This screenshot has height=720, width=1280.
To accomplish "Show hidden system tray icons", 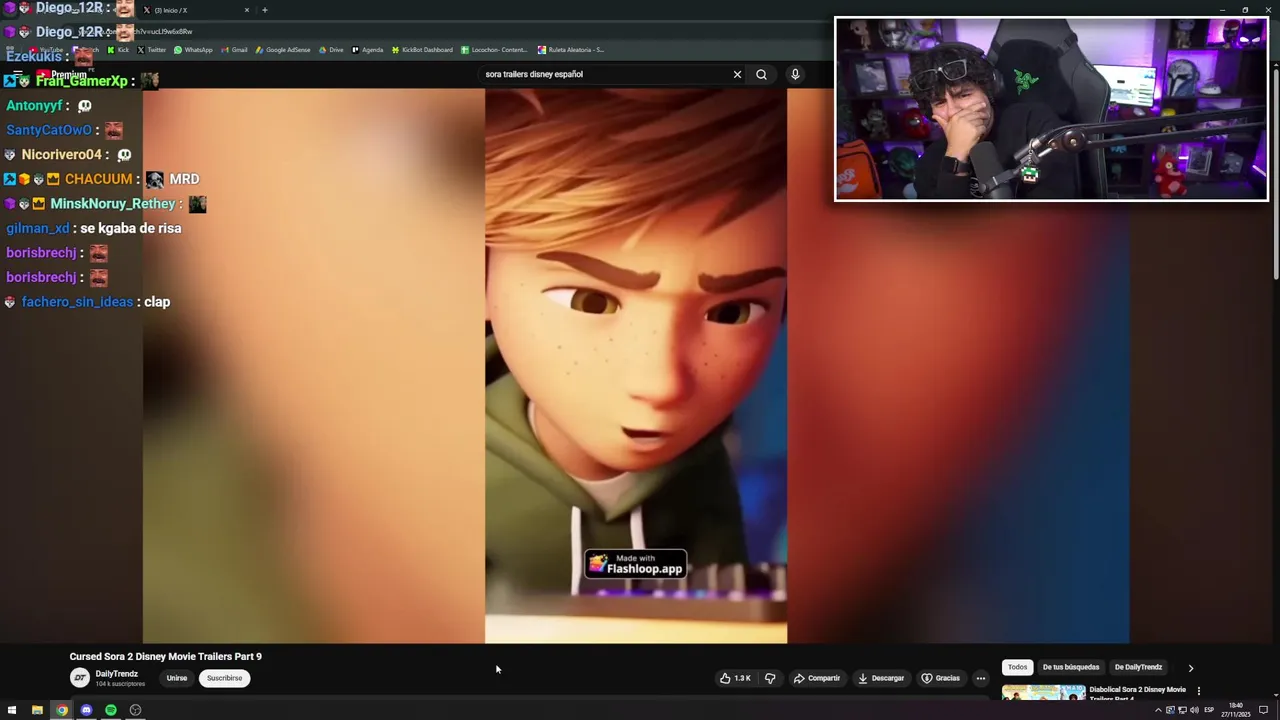I will point(1158,710).
